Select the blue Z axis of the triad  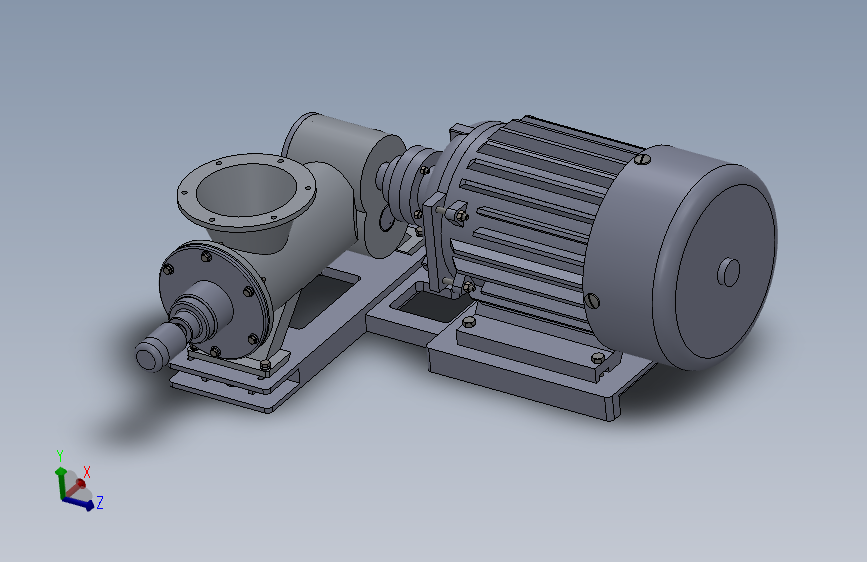pos(78,503)
